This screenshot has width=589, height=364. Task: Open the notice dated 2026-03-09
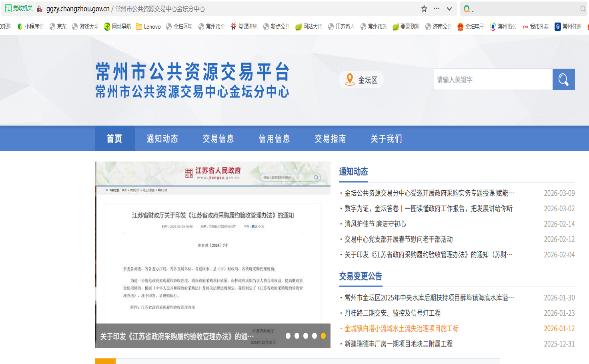tap(429, 193)
